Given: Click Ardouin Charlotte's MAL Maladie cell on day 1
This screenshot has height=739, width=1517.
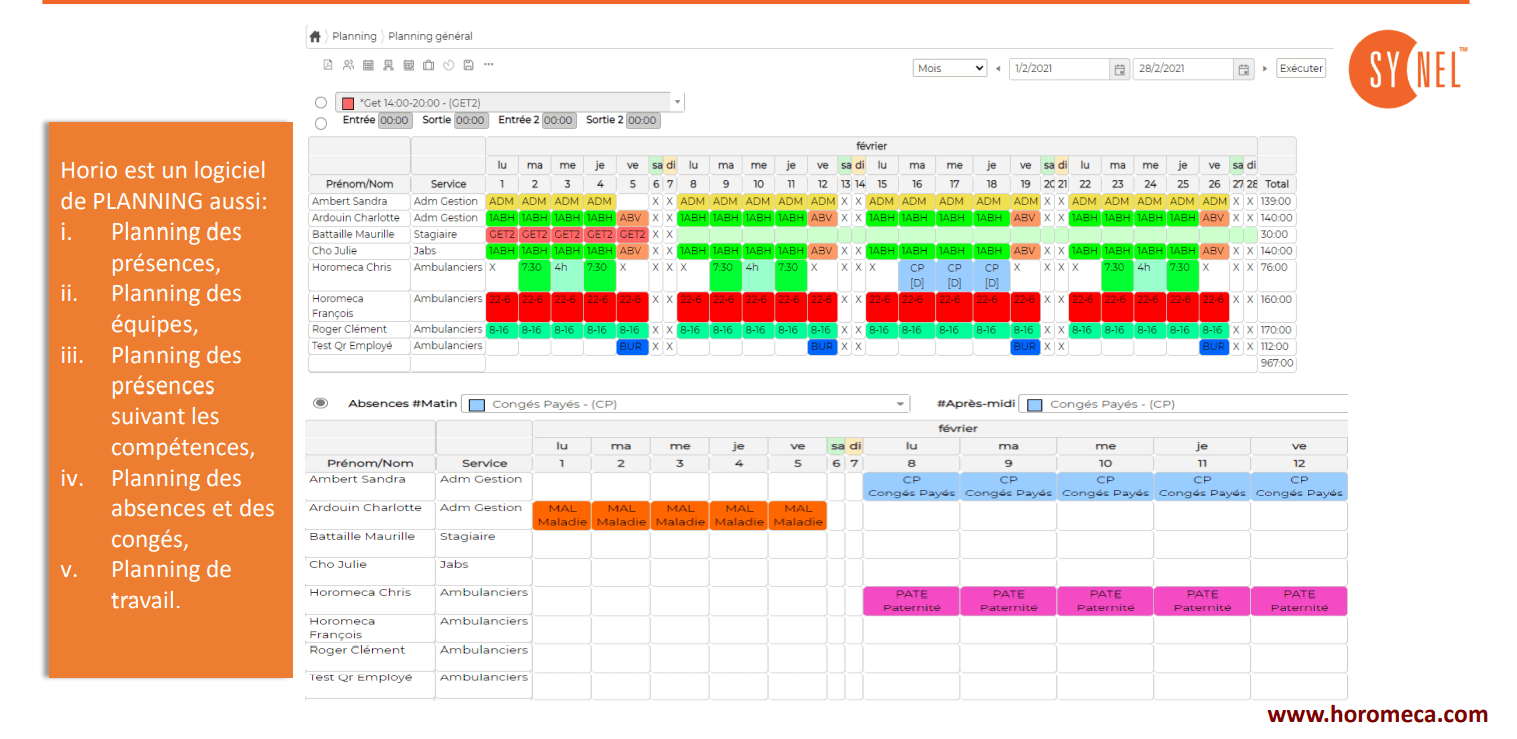Looking at the screenshot, I should tap(562, 515).
